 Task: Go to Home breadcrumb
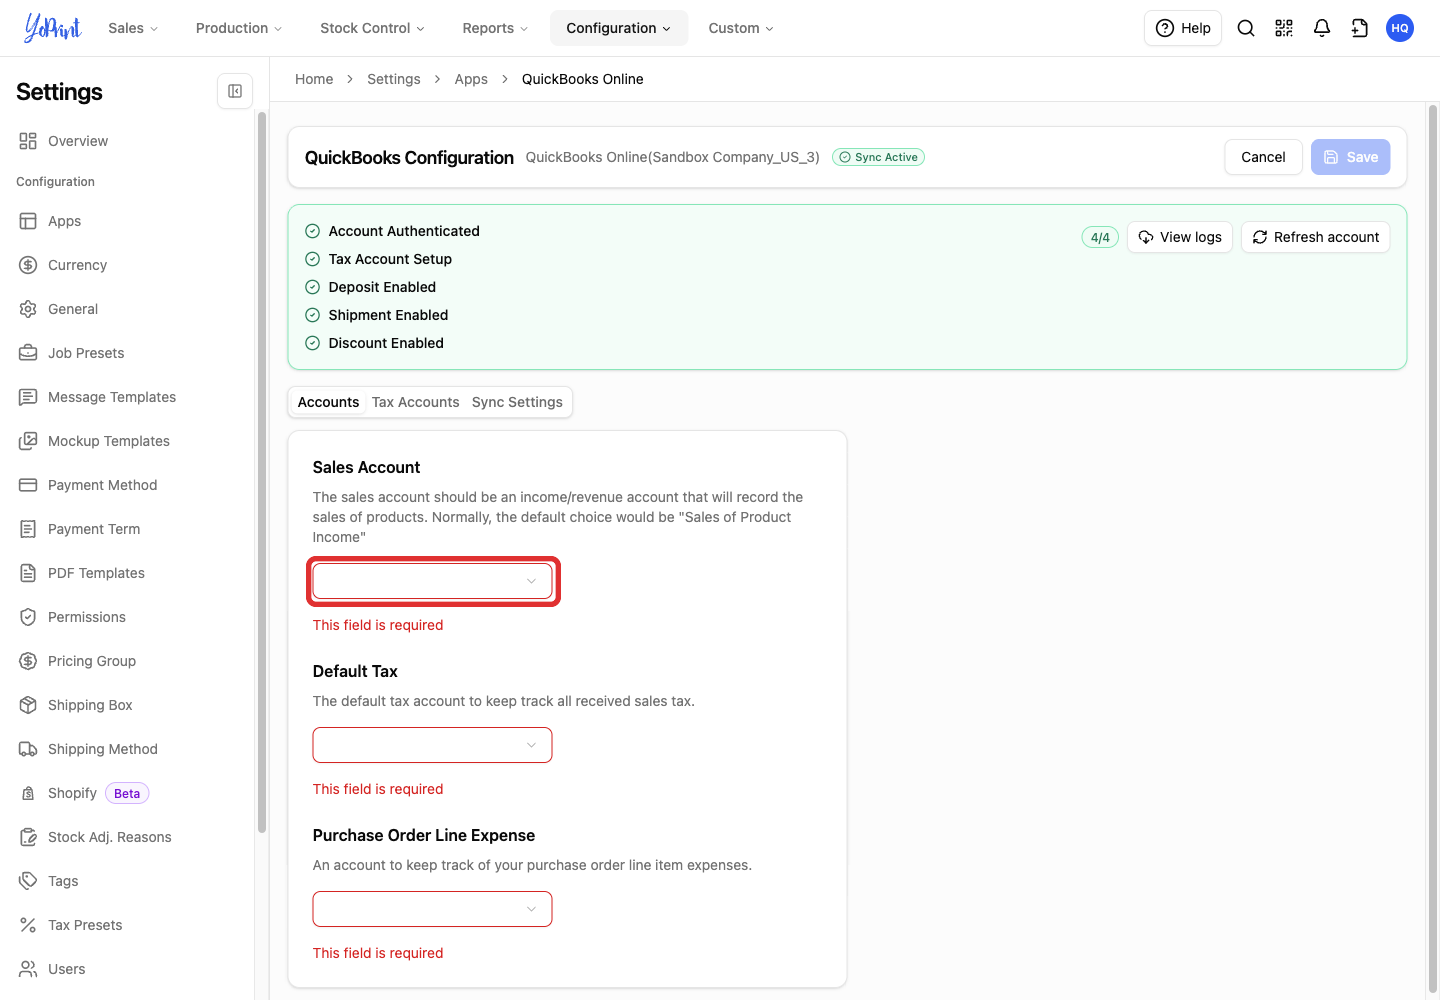pyautogui.click(x=314, y=79)
